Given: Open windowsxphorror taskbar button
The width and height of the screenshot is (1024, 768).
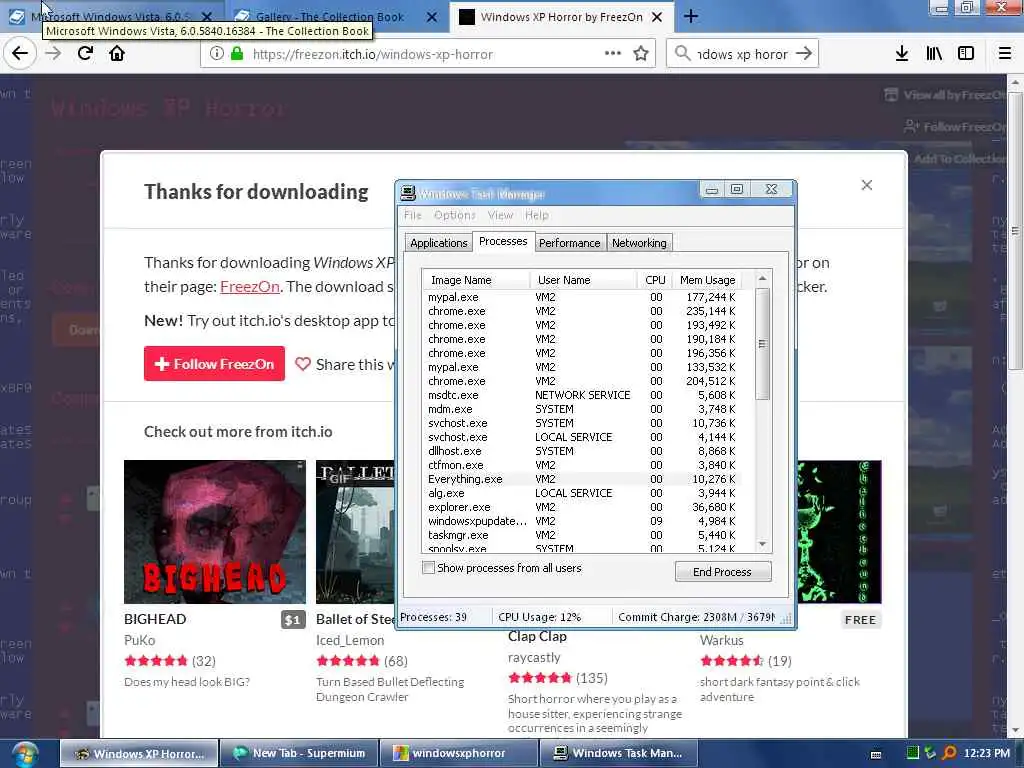Looking at the screenshot, I should 458,754.
